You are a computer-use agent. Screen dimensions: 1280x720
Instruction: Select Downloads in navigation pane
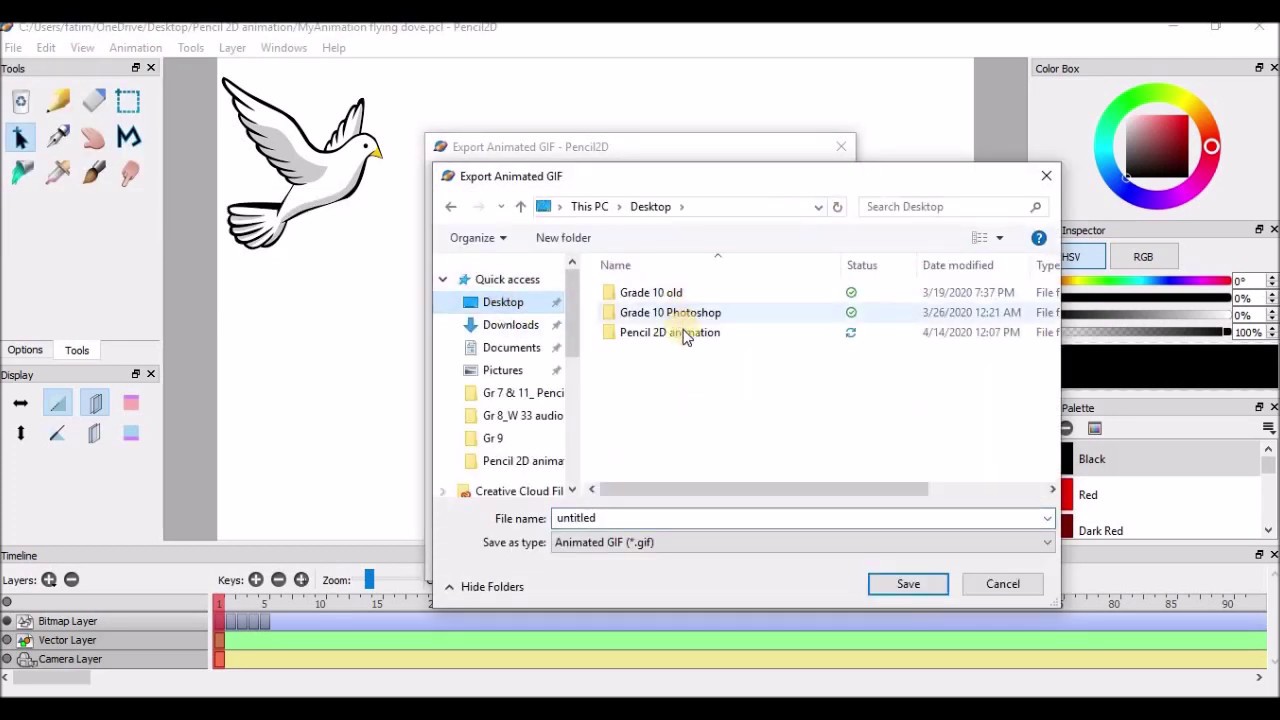point(510,325)
